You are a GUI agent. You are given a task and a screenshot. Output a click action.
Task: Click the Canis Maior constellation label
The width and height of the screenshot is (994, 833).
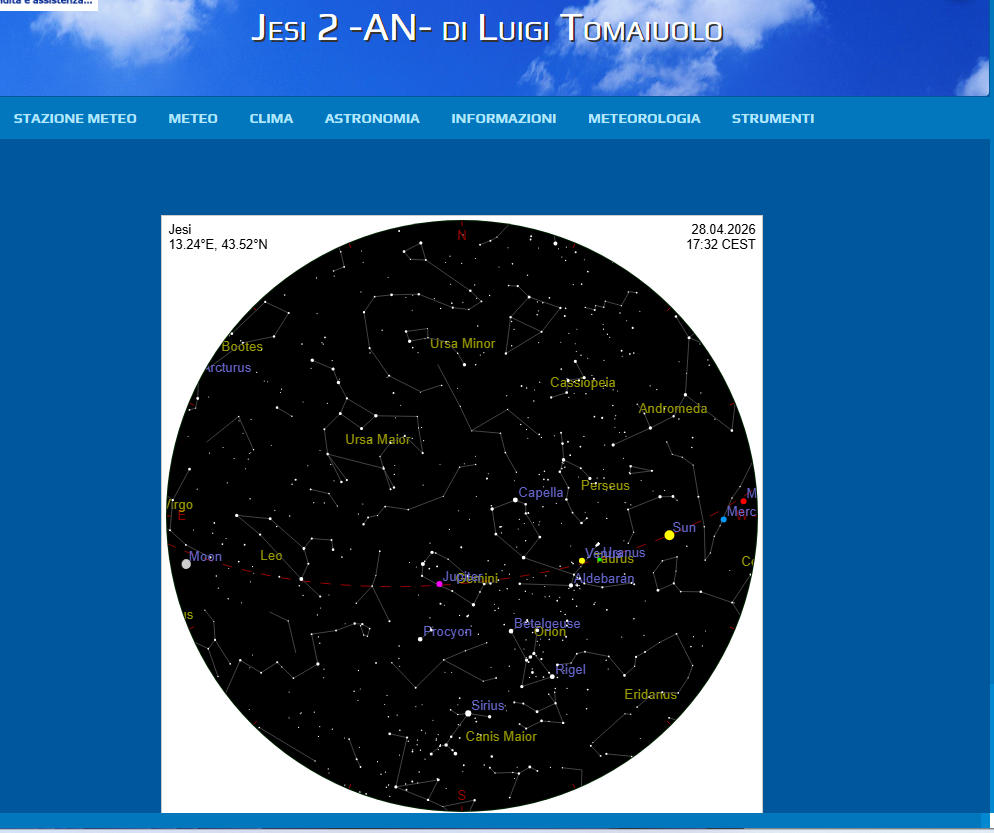tap(501, 736)
